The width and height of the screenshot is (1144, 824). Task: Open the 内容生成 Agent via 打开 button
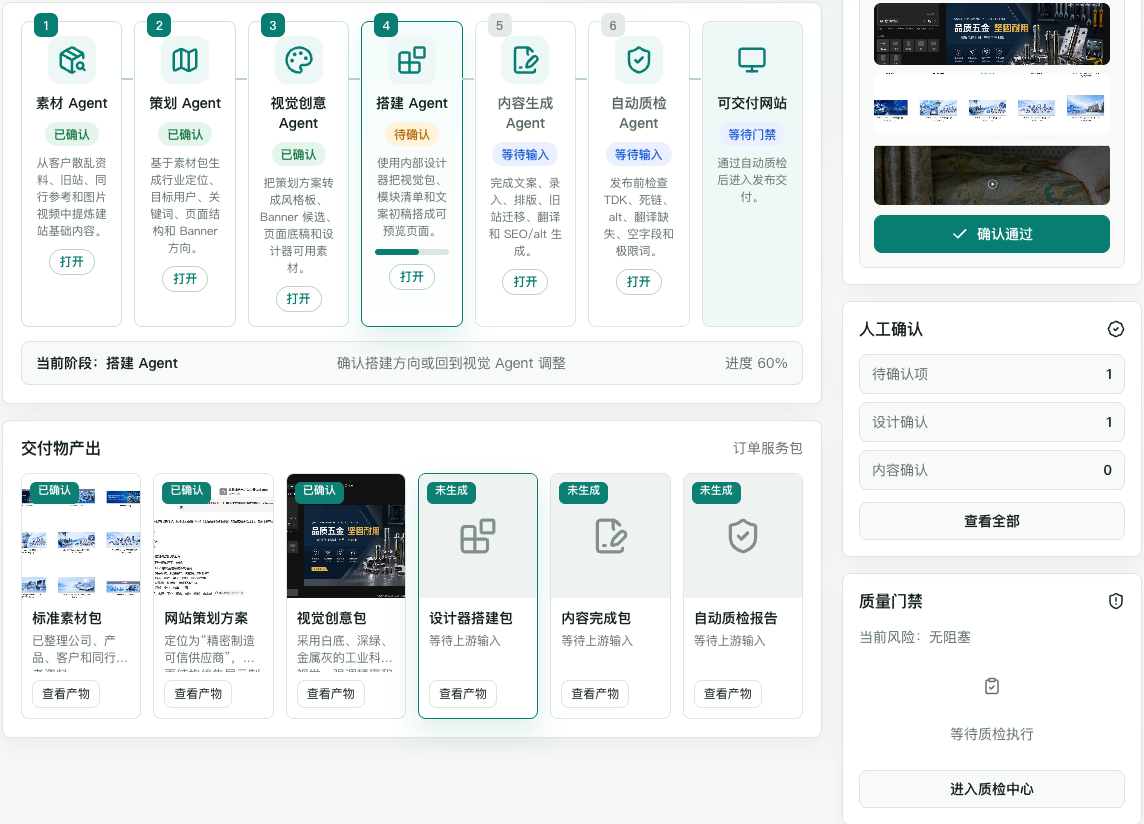pos(525,282)
